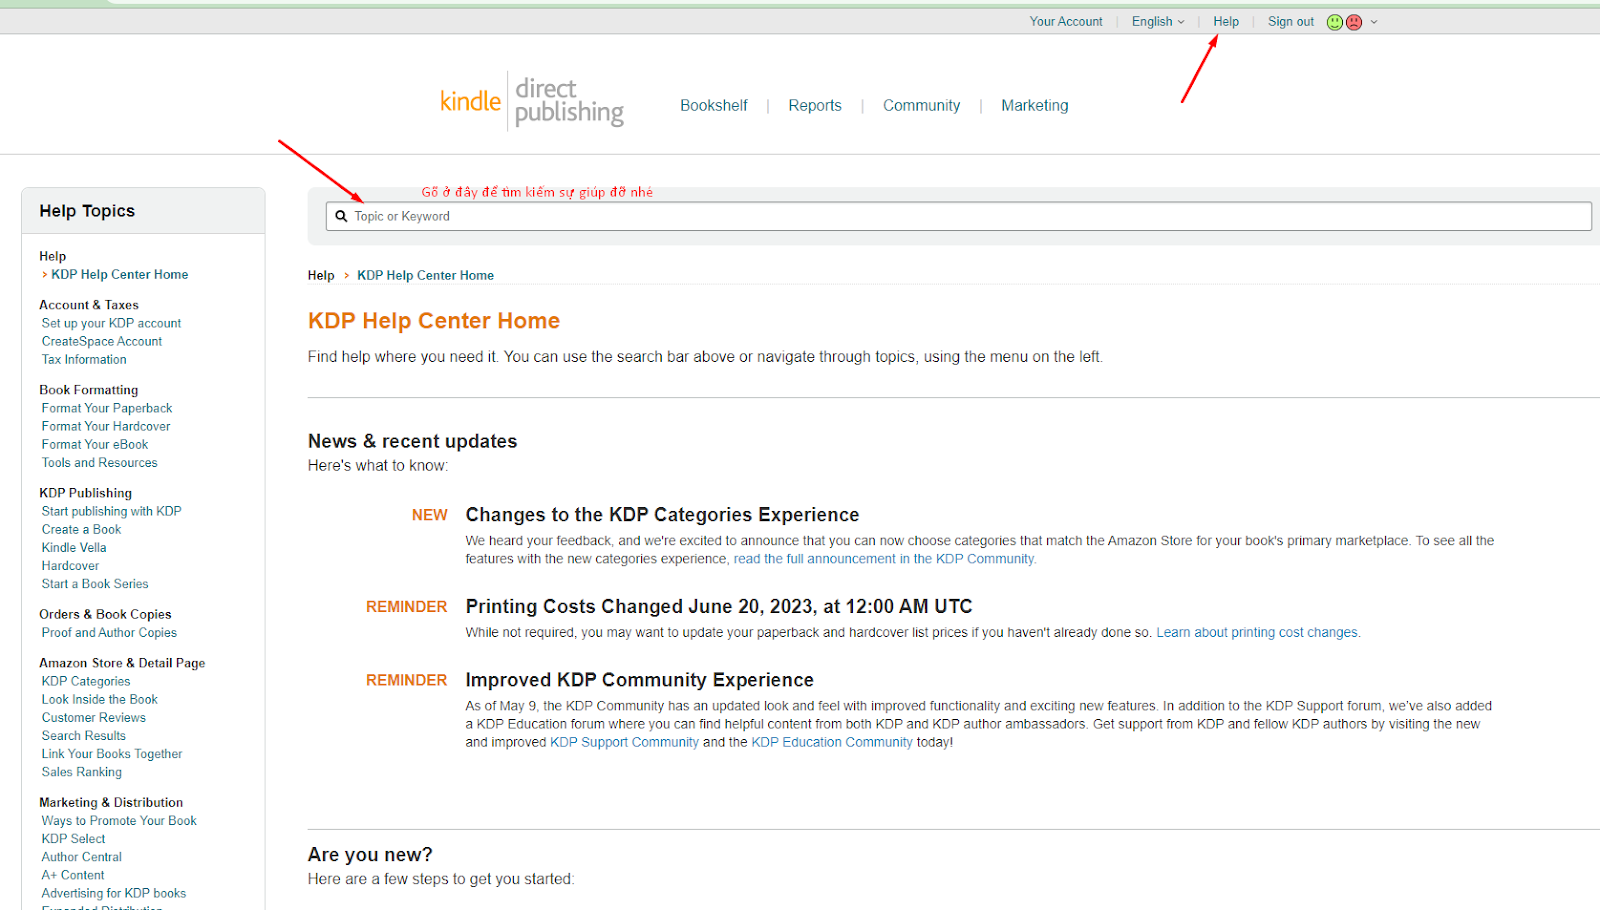Open Author Central topic
Screen dimensions: 1600x910
click(82, 856)
